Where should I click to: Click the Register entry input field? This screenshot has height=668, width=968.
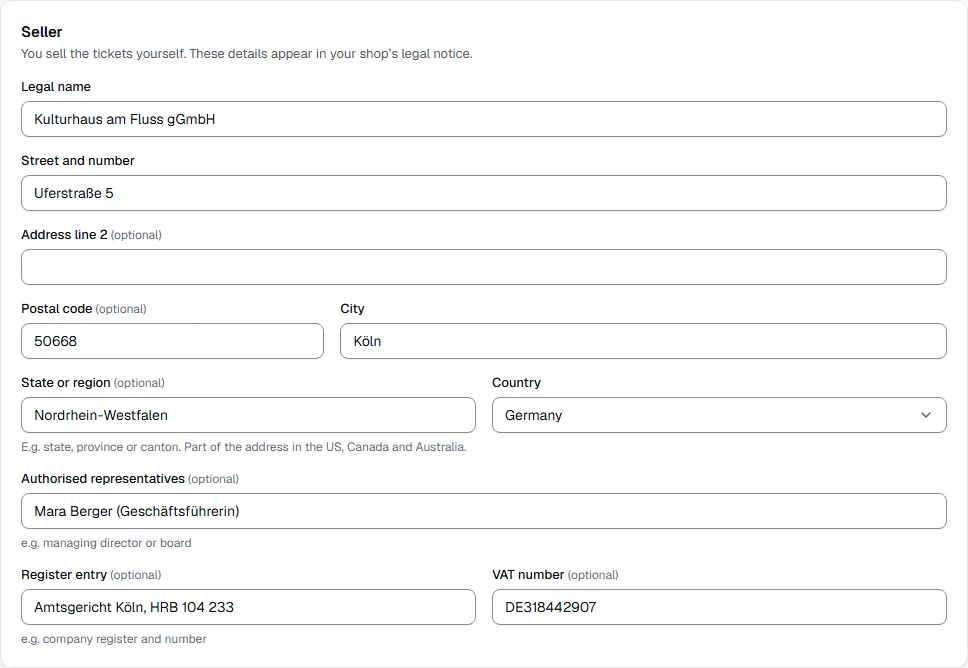(x=248, y=607)
